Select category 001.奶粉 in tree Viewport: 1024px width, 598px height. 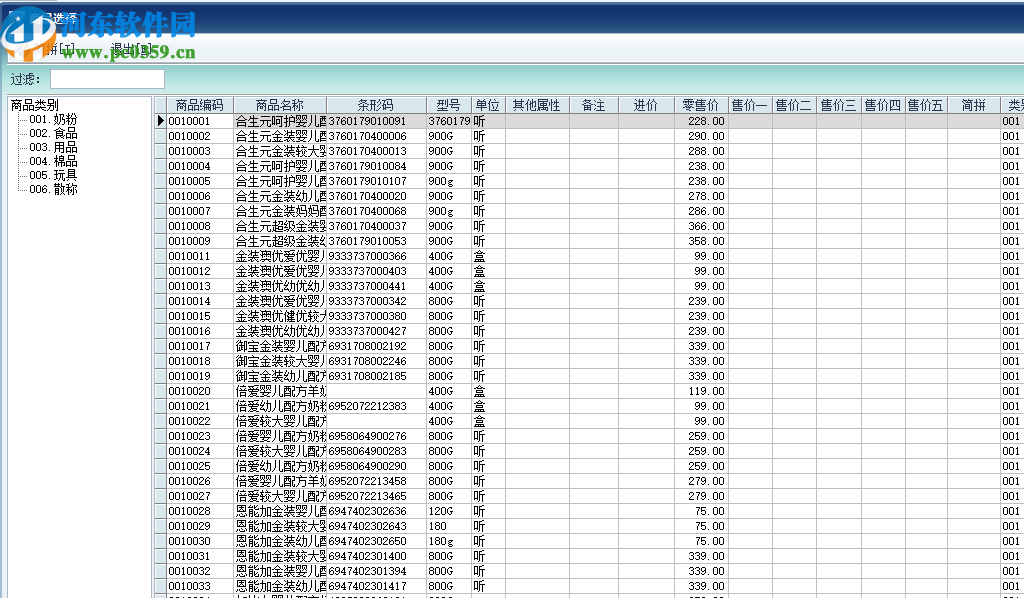(x=53, y=119)
